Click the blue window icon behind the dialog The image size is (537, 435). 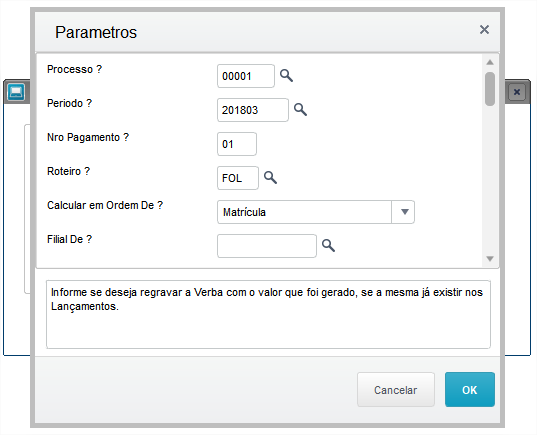(x=16, y=92)
